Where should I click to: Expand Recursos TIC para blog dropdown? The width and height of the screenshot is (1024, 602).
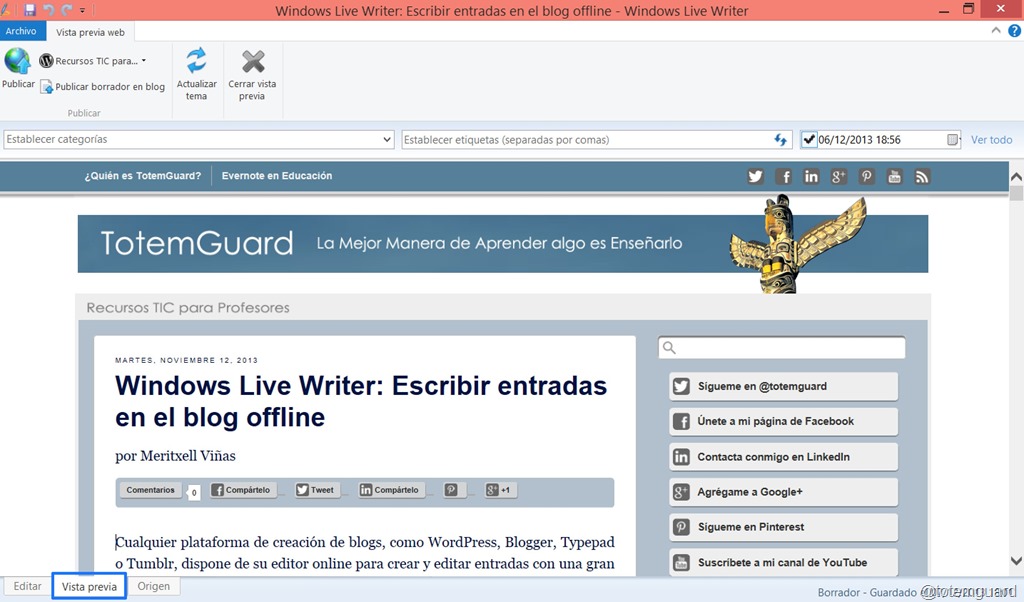pos(144,61)
